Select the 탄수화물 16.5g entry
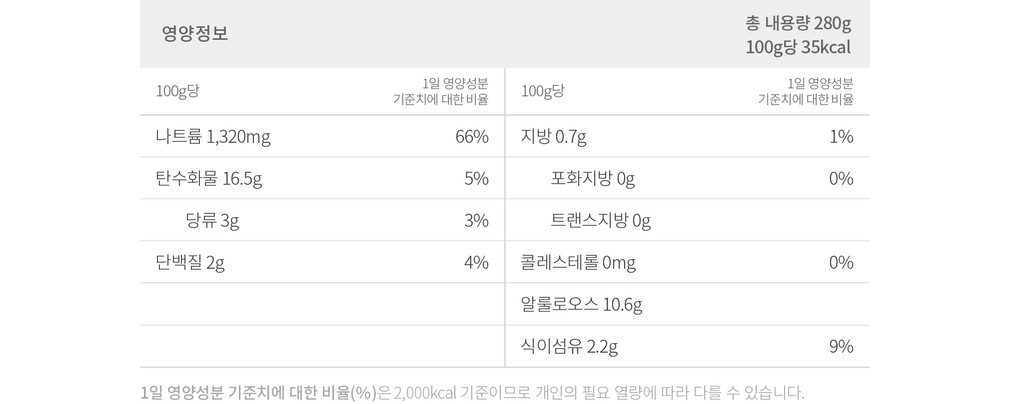The height and width of the screenshot is (404, 1010). tap(208, 179)
